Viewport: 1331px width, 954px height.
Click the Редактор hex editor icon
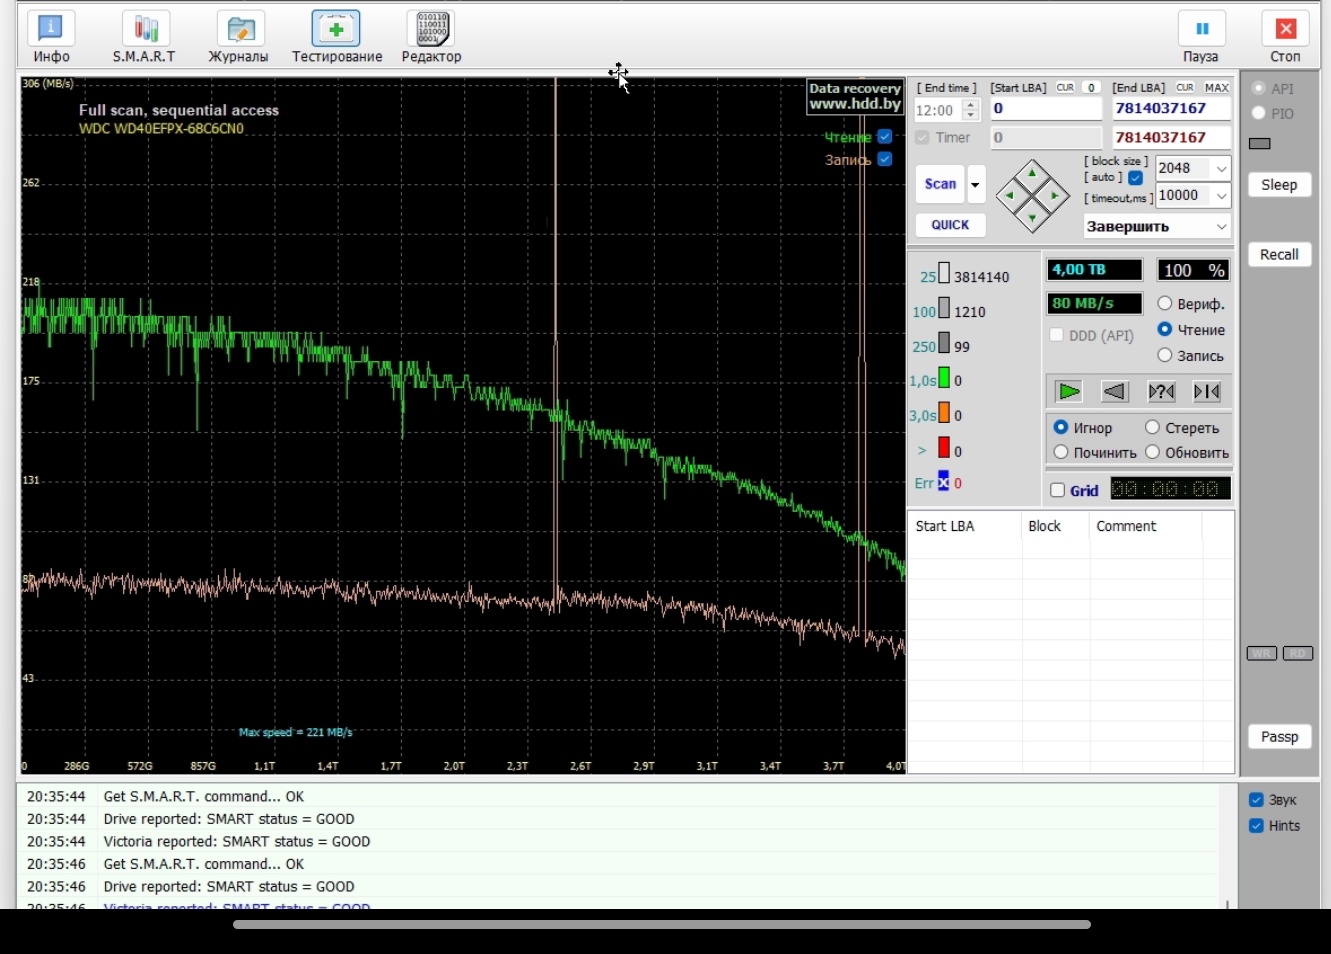(431, 37)
